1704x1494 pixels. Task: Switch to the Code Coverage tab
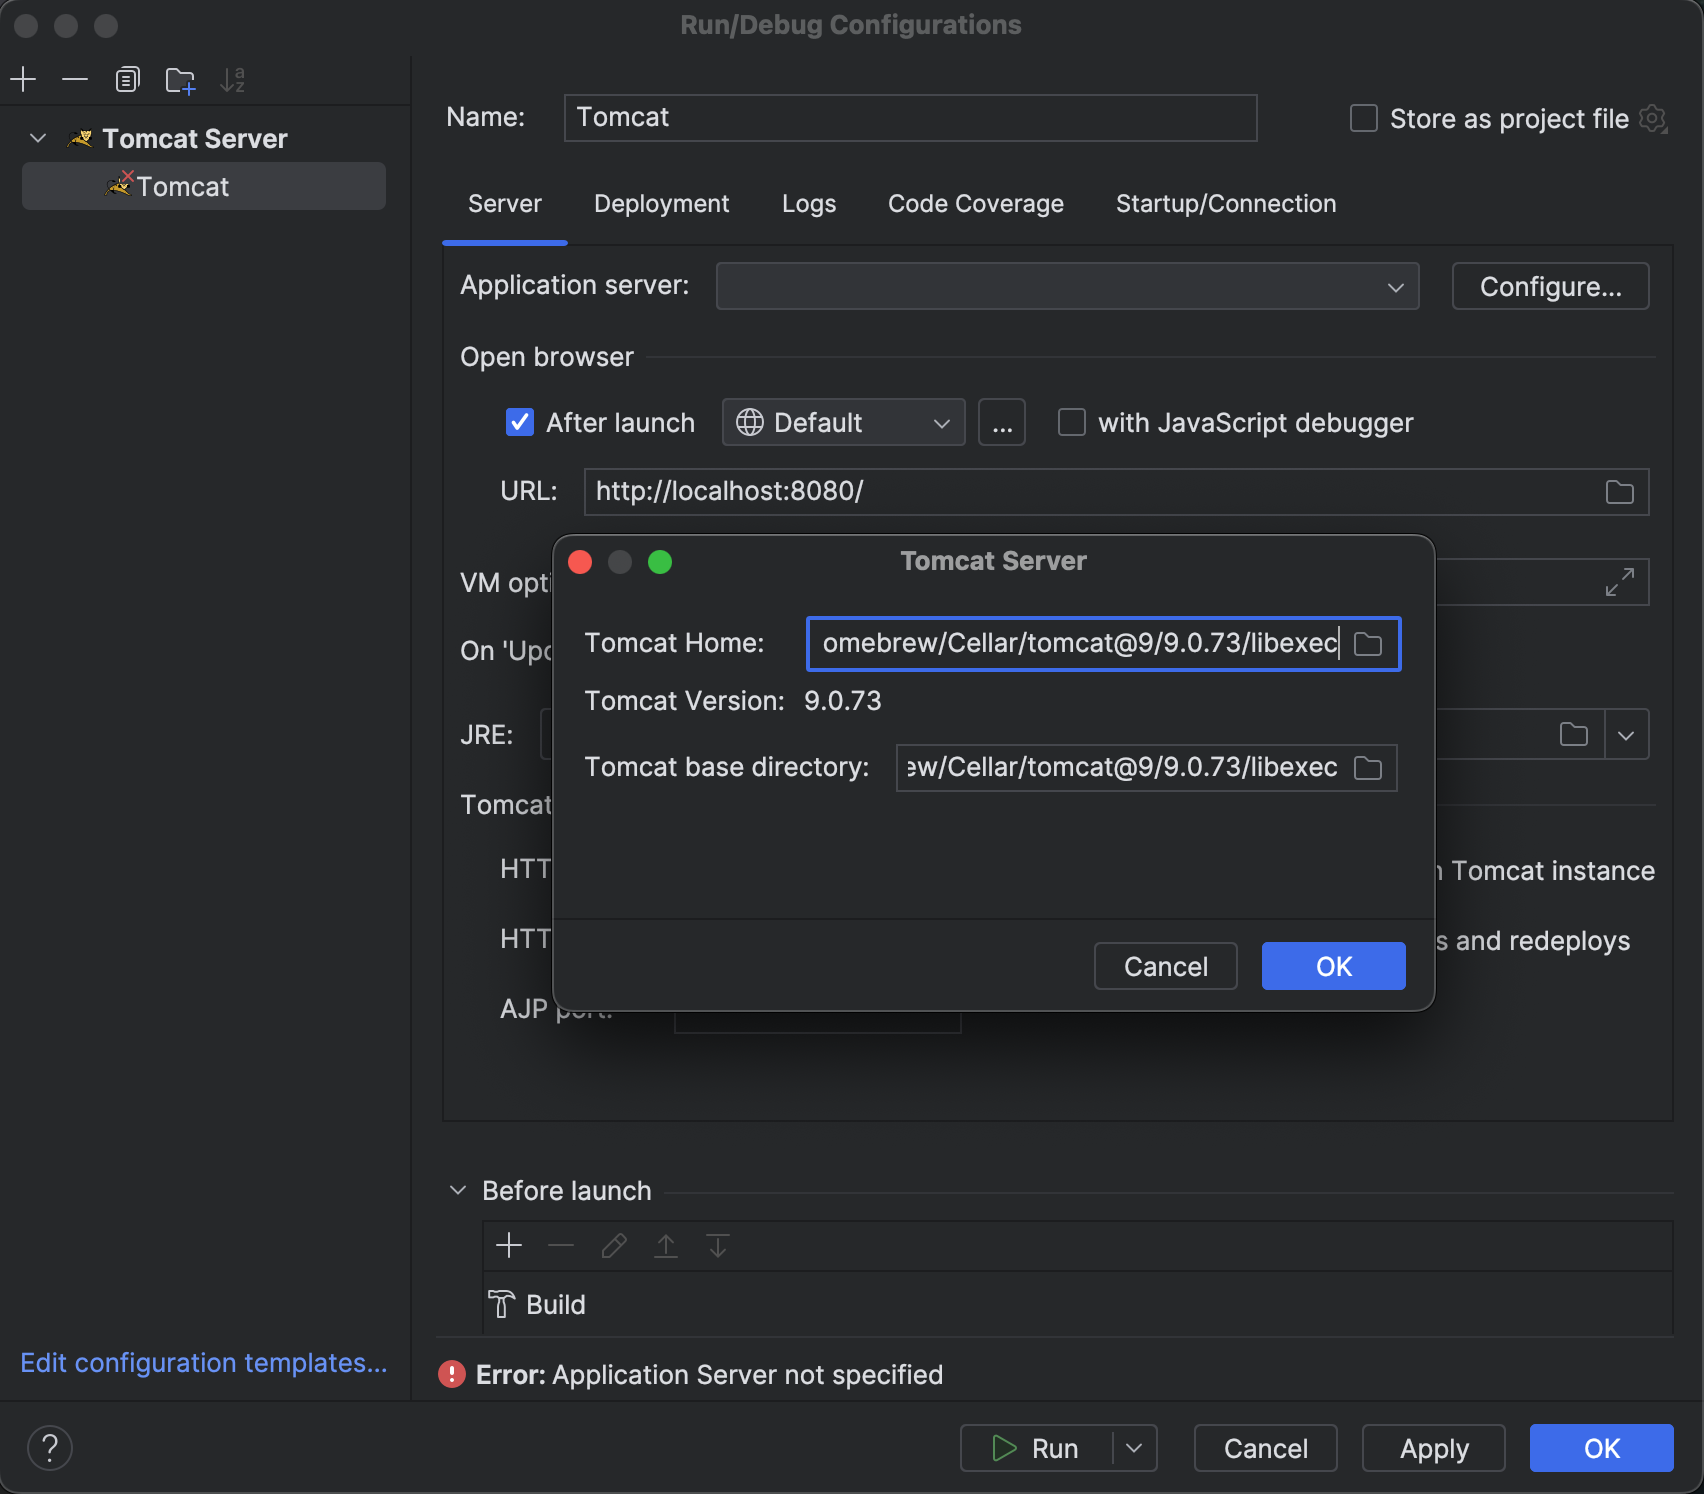coord(976,204)
